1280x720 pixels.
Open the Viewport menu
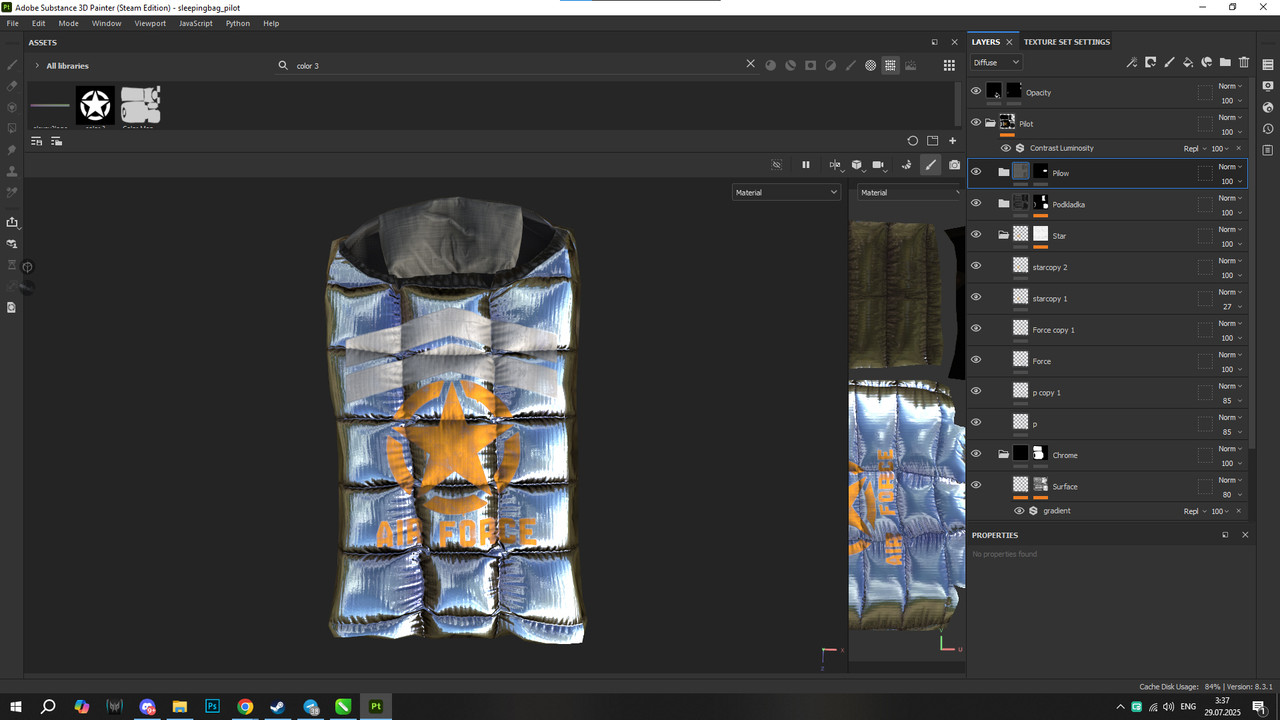click(x=150, y=23)
